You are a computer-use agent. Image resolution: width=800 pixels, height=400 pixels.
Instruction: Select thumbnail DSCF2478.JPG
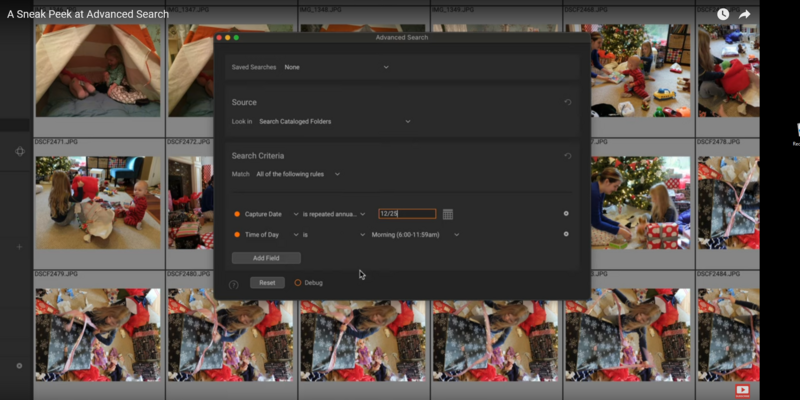729,203
